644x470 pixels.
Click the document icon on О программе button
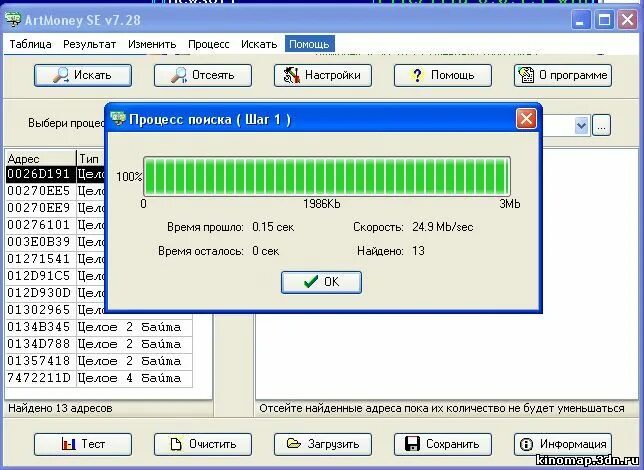526,75
